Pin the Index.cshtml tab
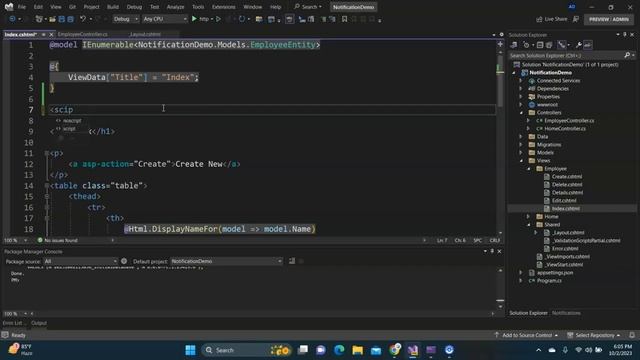 click(44, 35)
